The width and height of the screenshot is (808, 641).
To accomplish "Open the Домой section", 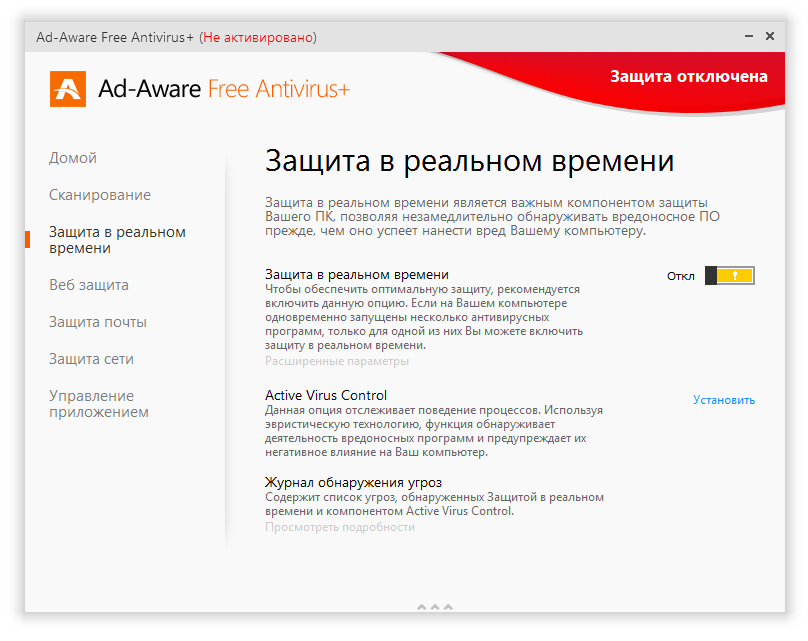I will (73, 158).
